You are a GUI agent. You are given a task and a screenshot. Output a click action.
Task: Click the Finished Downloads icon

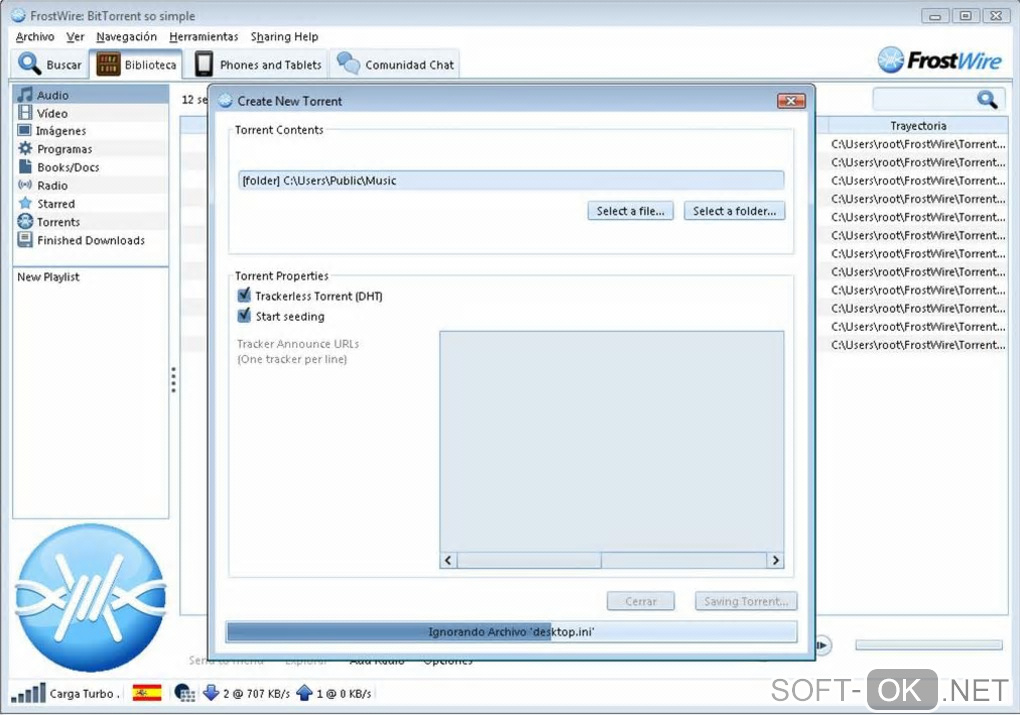[25, 239]
